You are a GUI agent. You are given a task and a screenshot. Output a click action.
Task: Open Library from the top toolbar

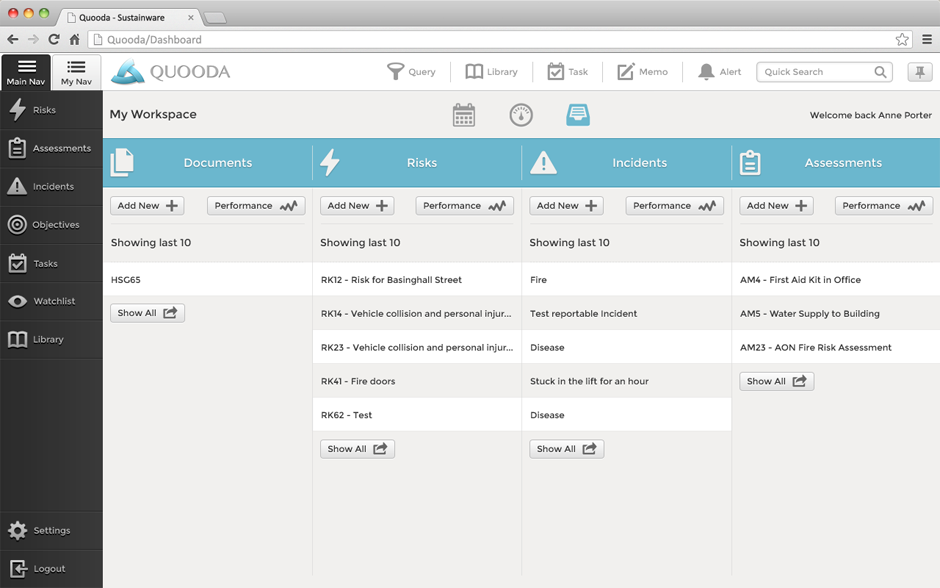[x=491, y=72]
